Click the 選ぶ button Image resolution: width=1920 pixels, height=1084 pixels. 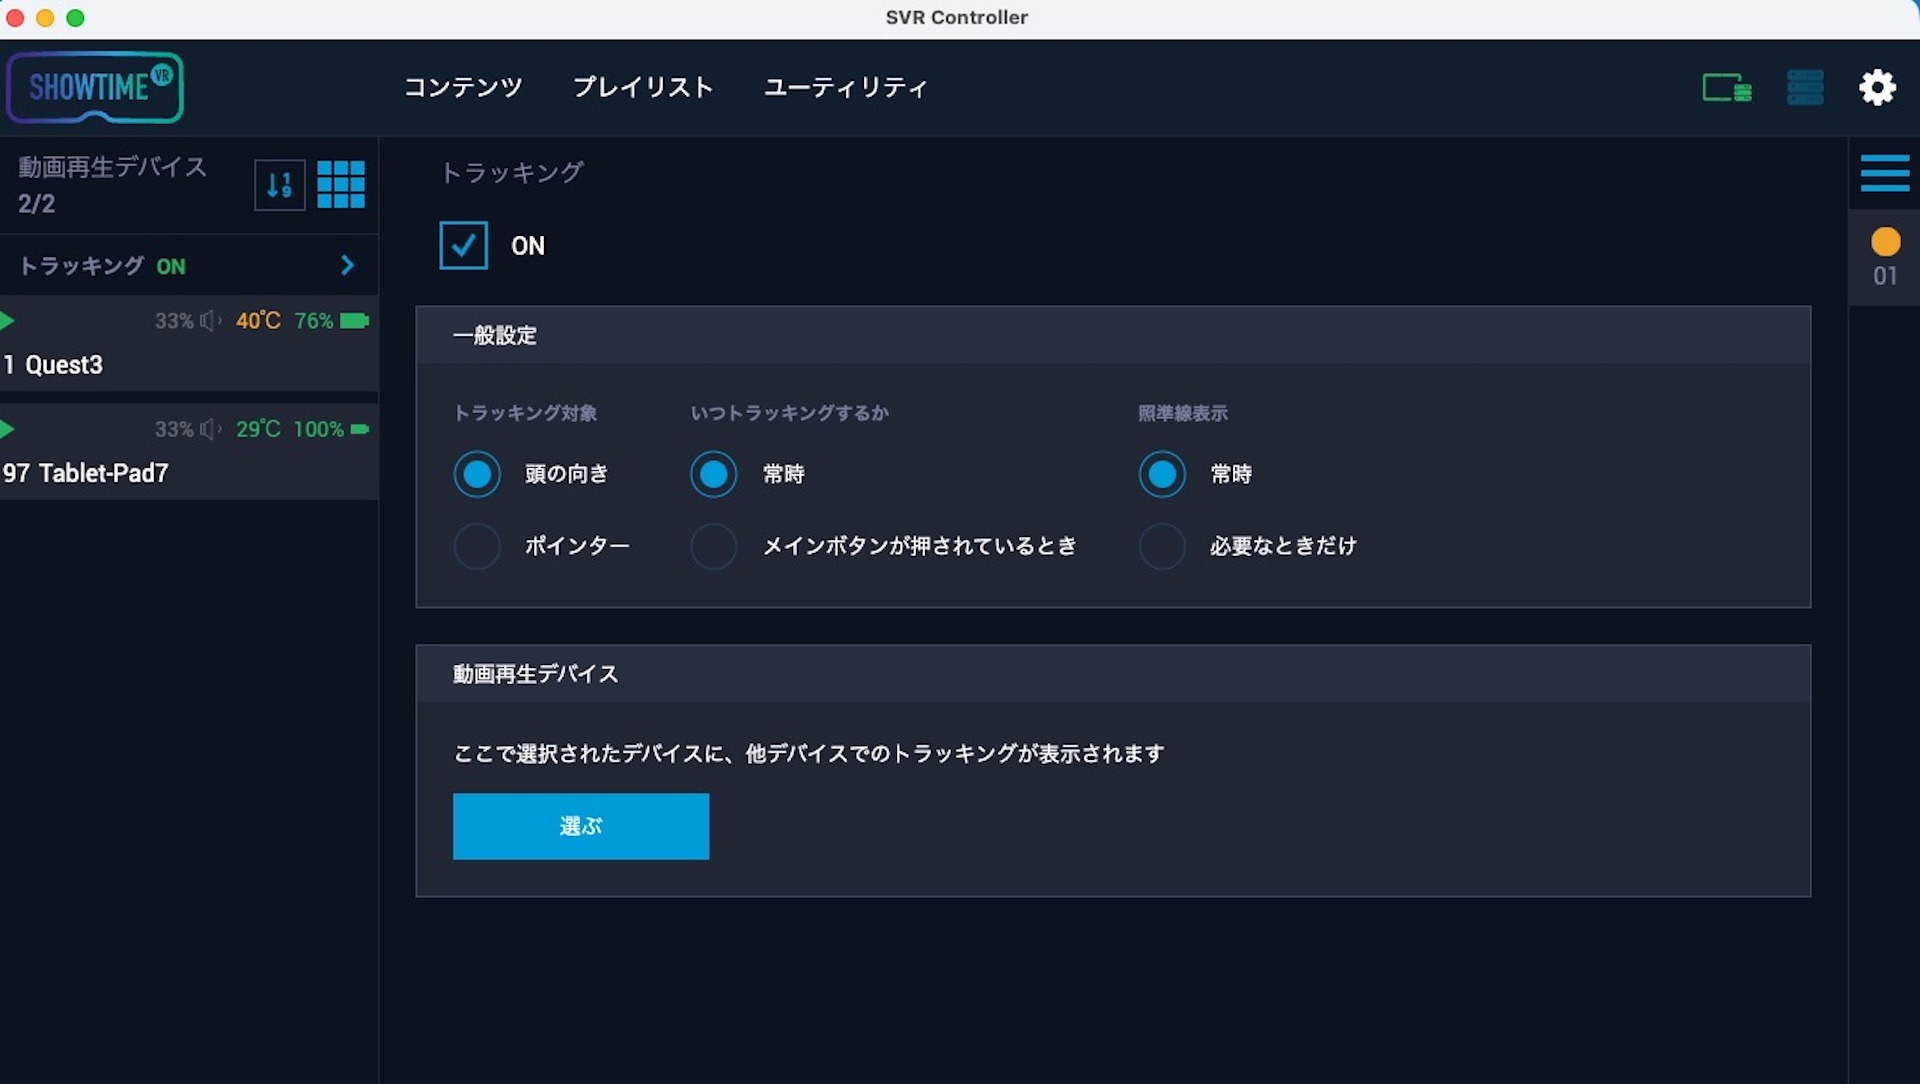click(581, 826)
